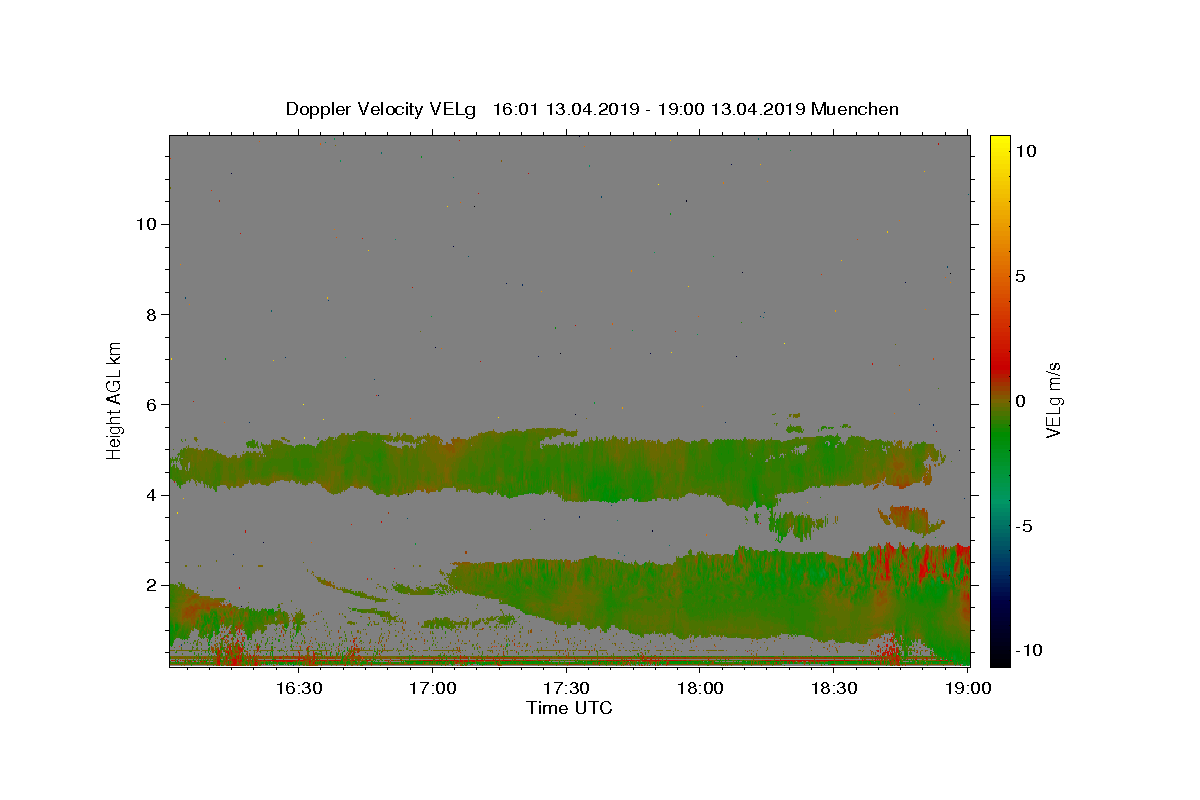1200x800 pixels.
Task: Click the 'VELg m/s' colorbar label
Action: pos(1053,400)
